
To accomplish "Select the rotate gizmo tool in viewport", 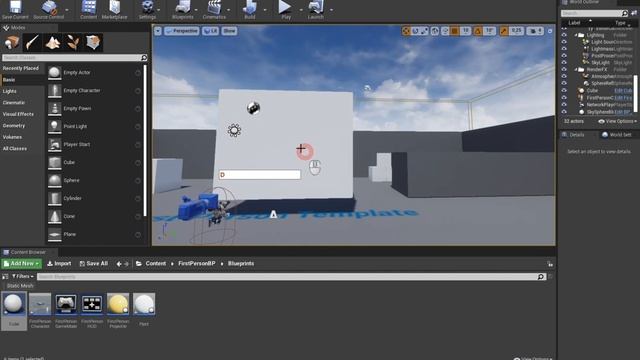I will point(415,31).
